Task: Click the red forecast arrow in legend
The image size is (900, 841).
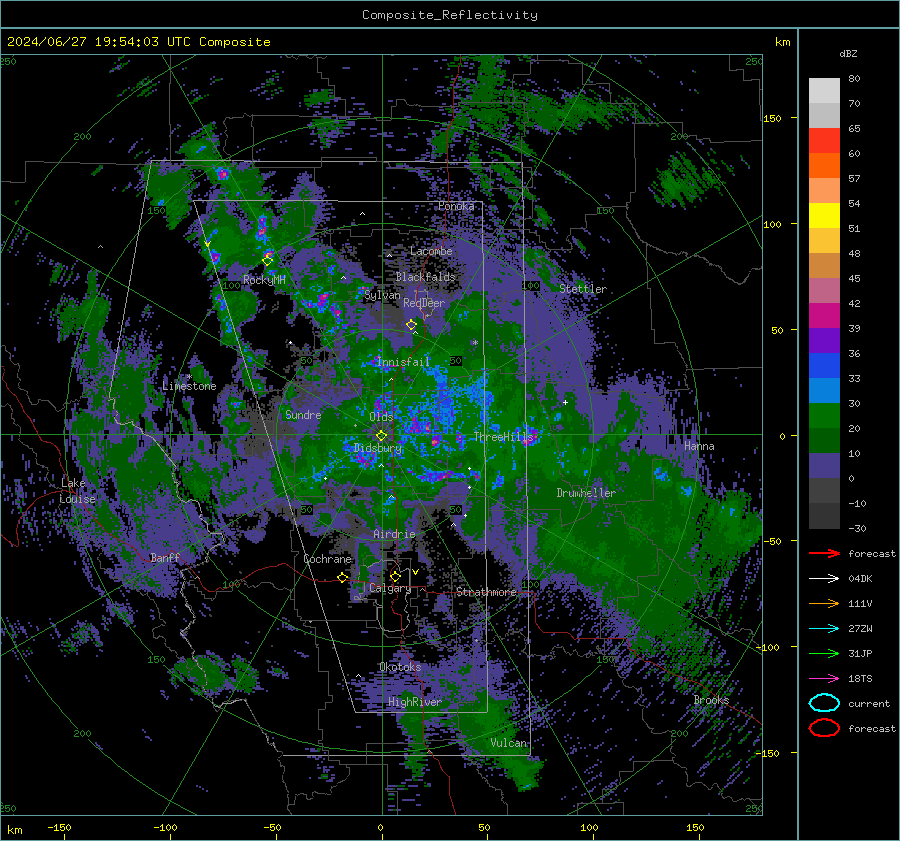Action: (824, 553)
